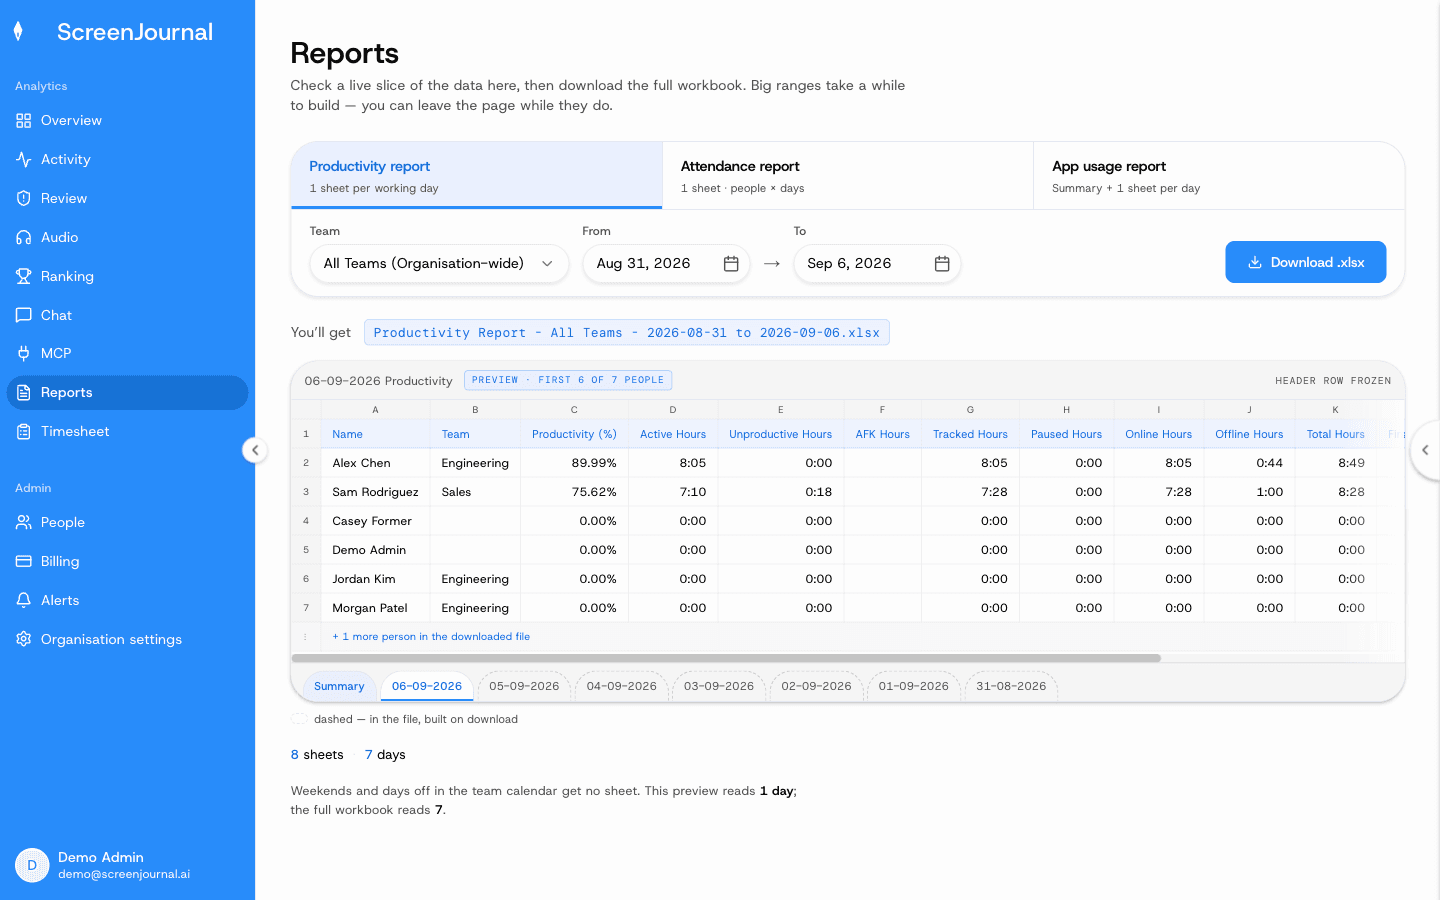The image size is (1440, 900).
Task: Click the To date field Sep 6, 2026
Action: pos(877,264)
